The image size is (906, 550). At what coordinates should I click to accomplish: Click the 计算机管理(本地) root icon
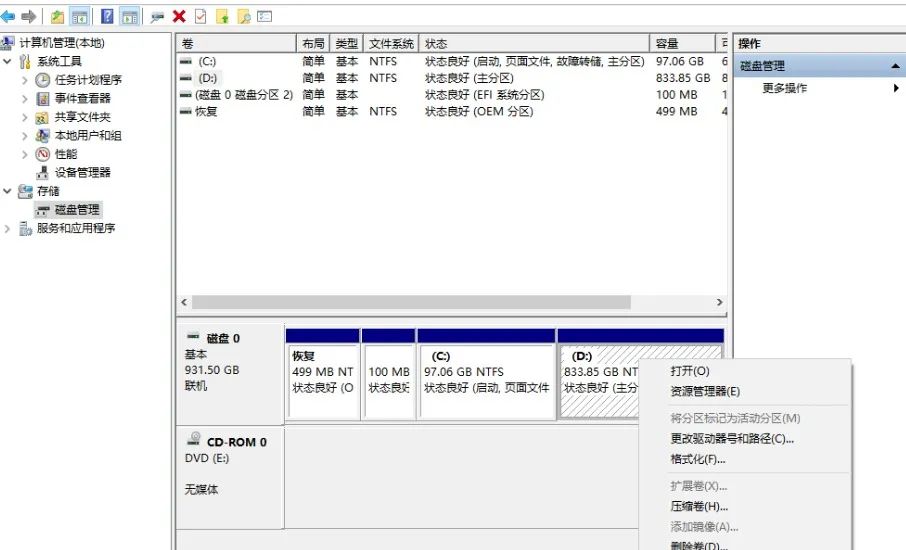click(x=8, y=43)
